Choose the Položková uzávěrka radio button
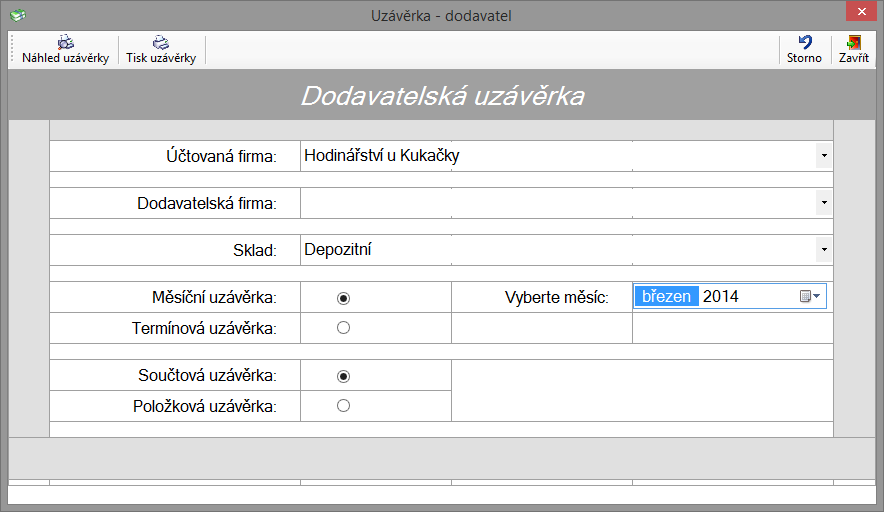Screen dimensions: 884x512 (x=343, y=405)
